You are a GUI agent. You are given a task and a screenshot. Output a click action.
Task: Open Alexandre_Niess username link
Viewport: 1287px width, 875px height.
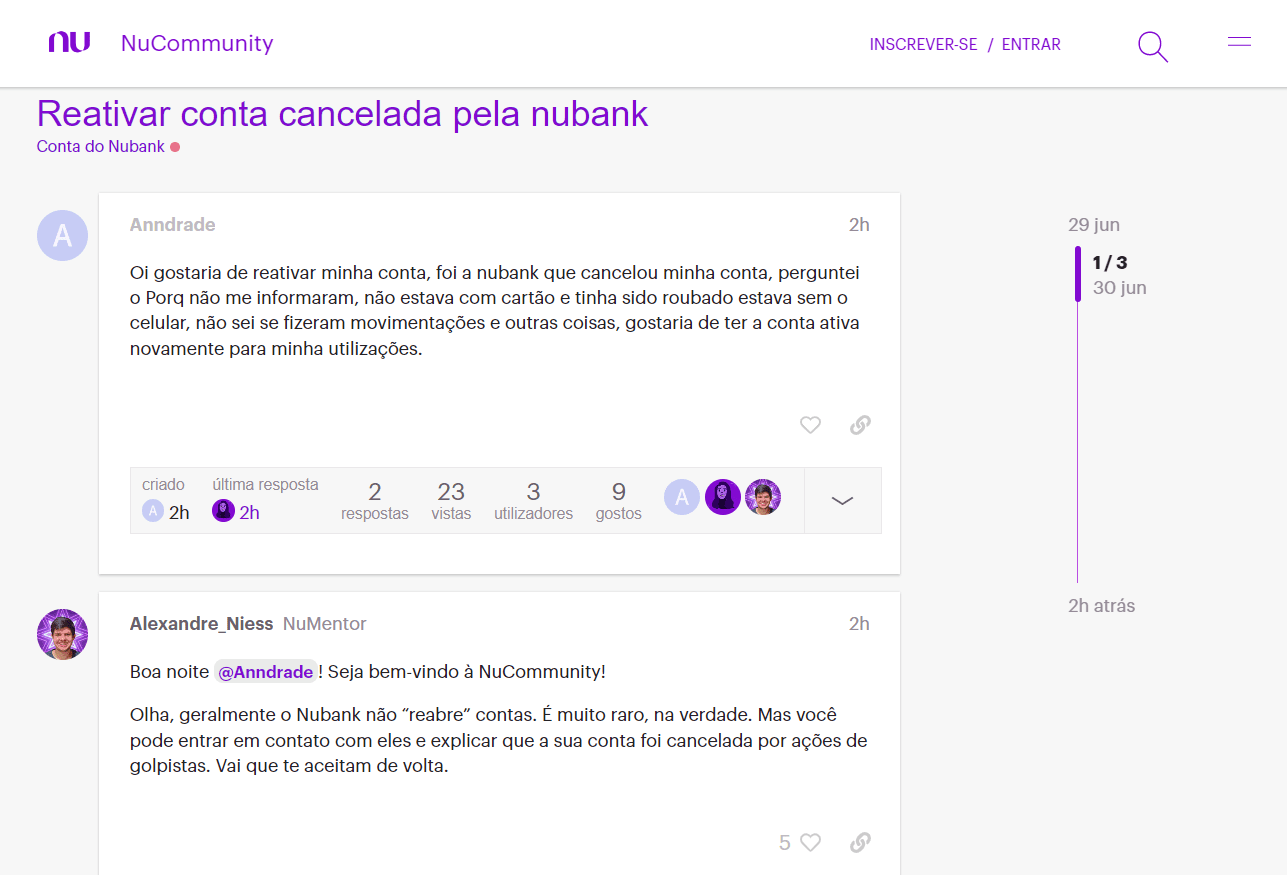[201, 624]
